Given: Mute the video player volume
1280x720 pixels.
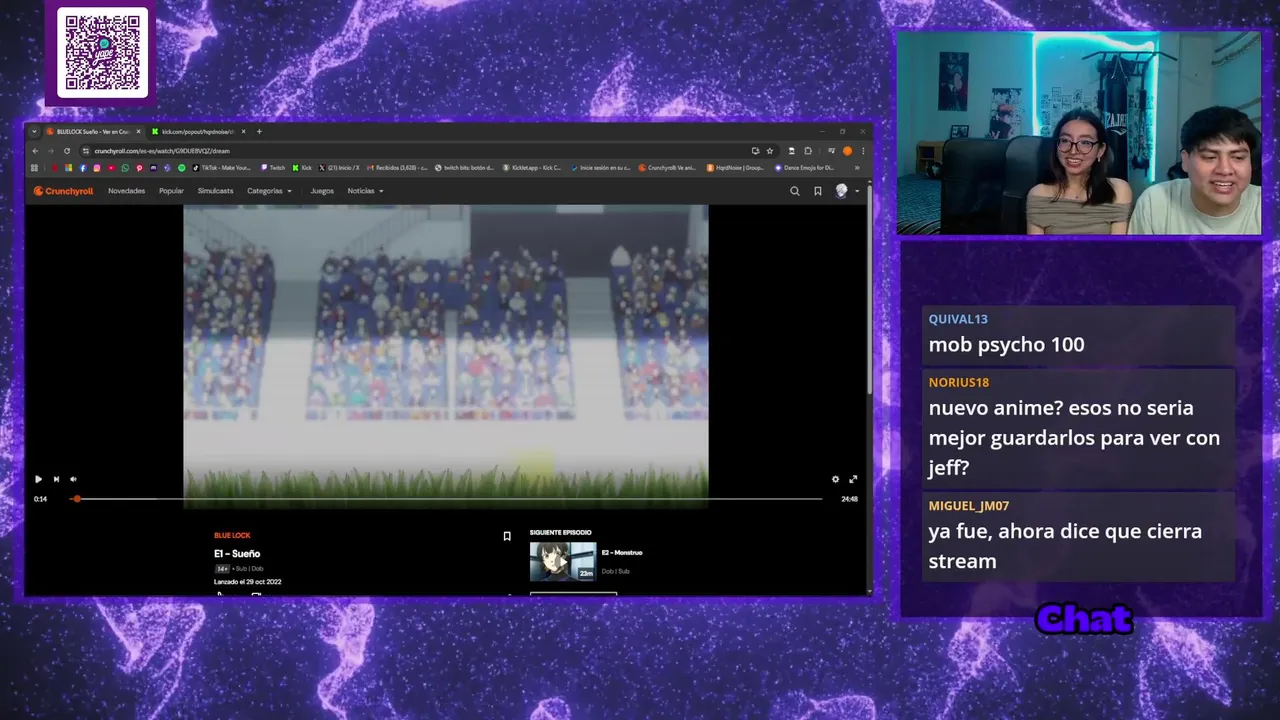Looking at the screenshot, I should pyautogui.click(x=73, y=479).
